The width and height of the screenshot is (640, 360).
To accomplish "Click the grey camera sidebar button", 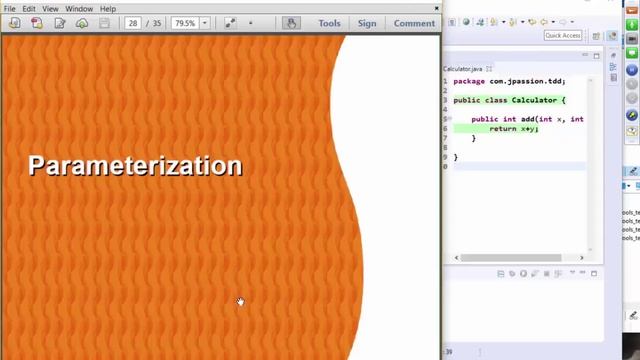I will pyautogui.click(x=632, y=39).
